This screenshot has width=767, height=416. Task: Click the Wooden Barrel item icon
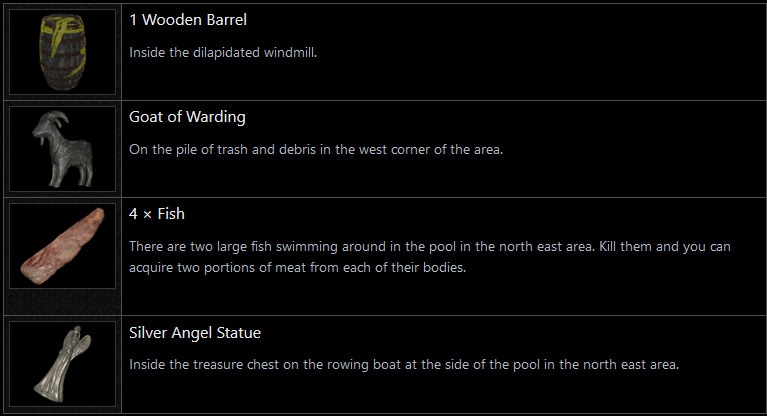coord(62,51)
